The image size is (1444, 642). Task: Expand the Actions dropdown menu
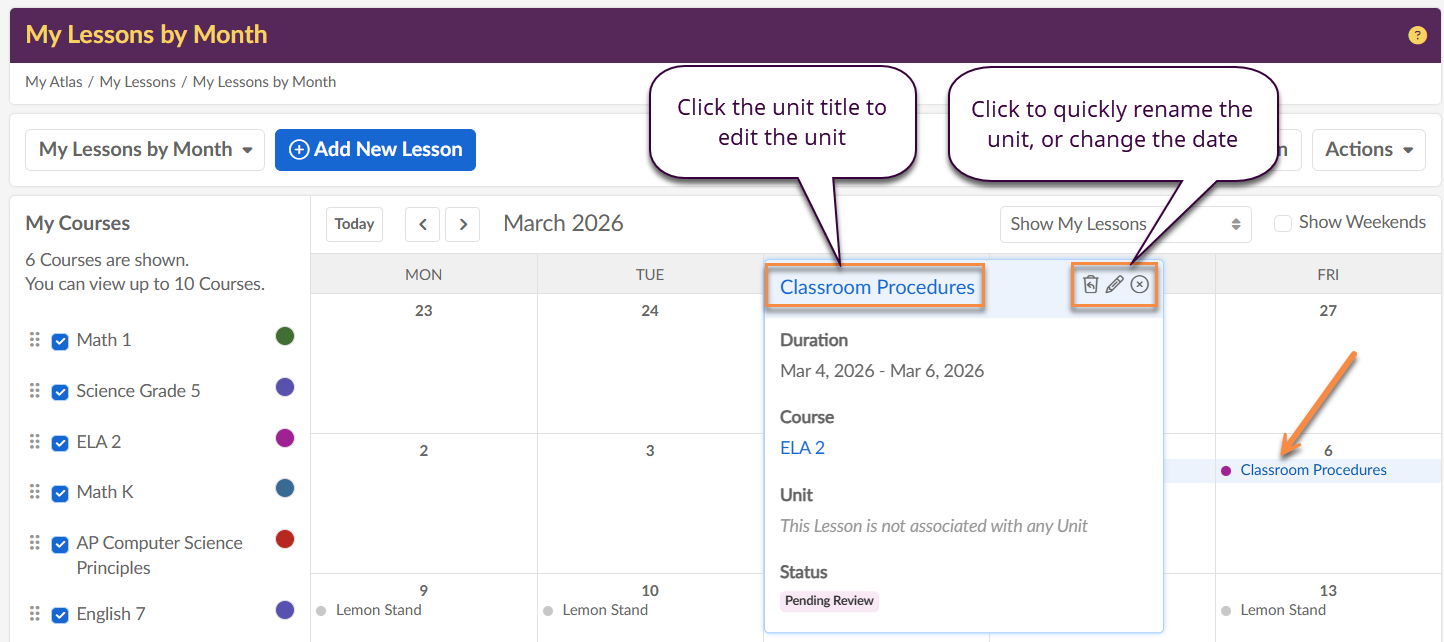click(x=1368, y=150)
